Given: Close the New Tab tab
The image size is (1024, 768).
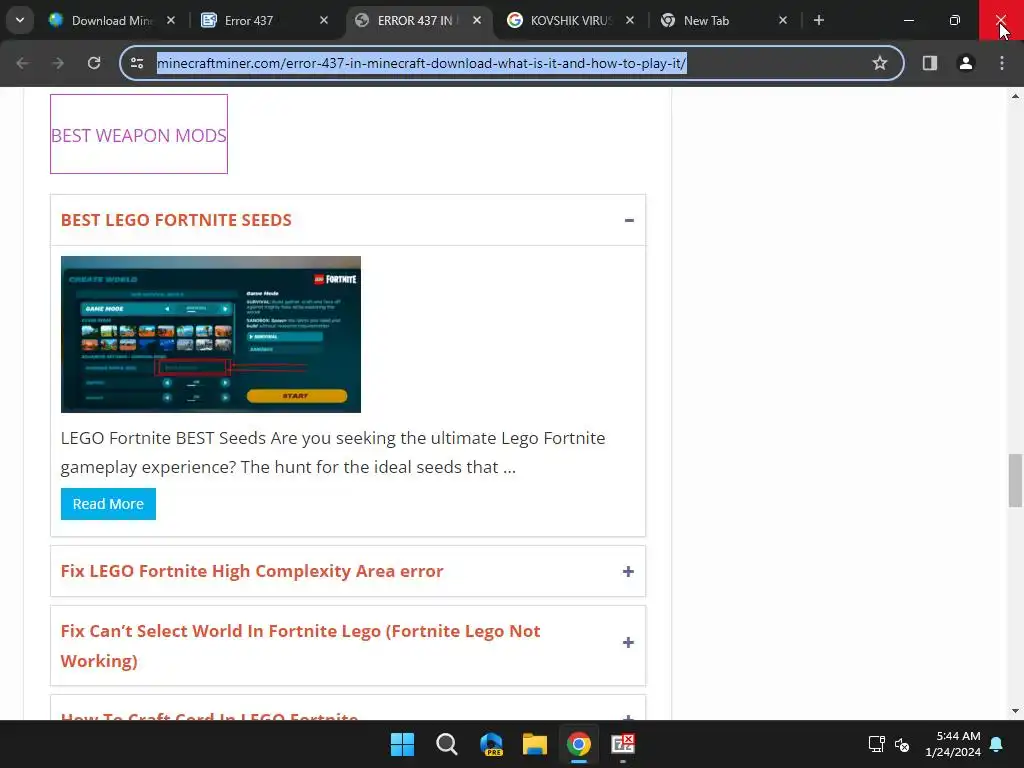Looking at the screenshot, I should tap(783, 20).
